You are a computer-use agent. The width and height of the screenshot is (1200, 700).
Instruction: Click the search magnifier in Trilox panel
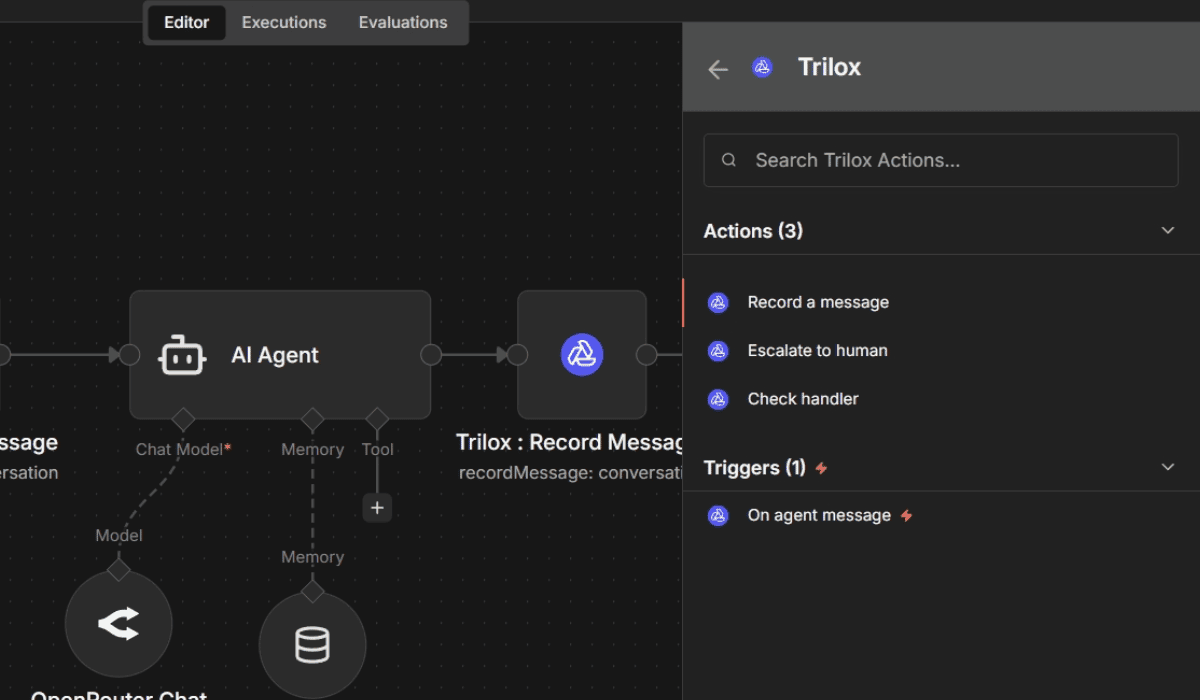(728, 159)
